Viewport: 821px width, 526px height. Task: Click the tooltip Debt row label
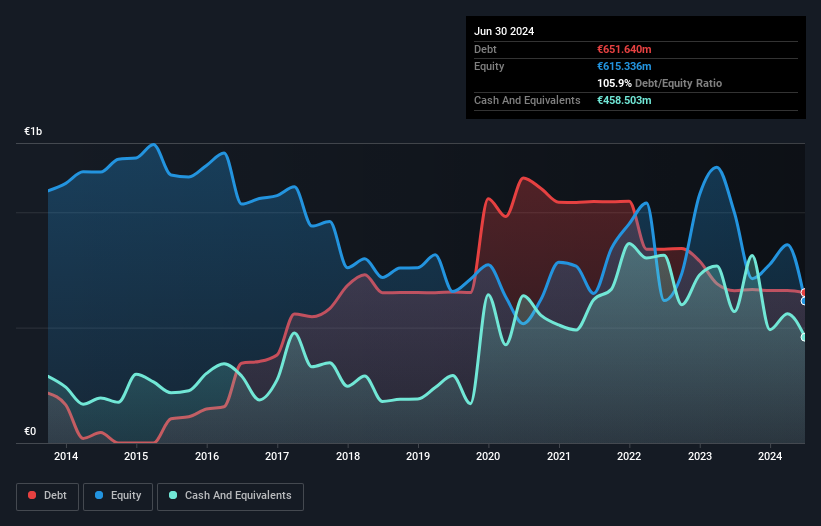point(485,49)
